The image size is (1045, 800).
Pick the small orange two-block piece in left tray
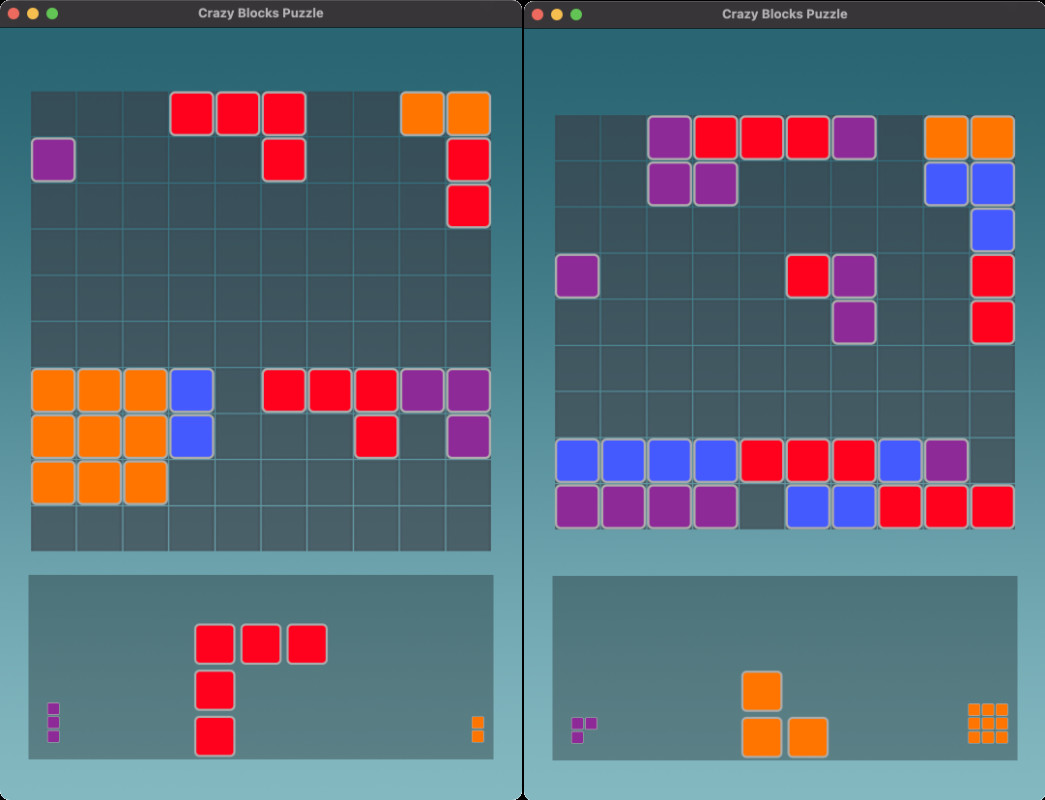point(478,729)
